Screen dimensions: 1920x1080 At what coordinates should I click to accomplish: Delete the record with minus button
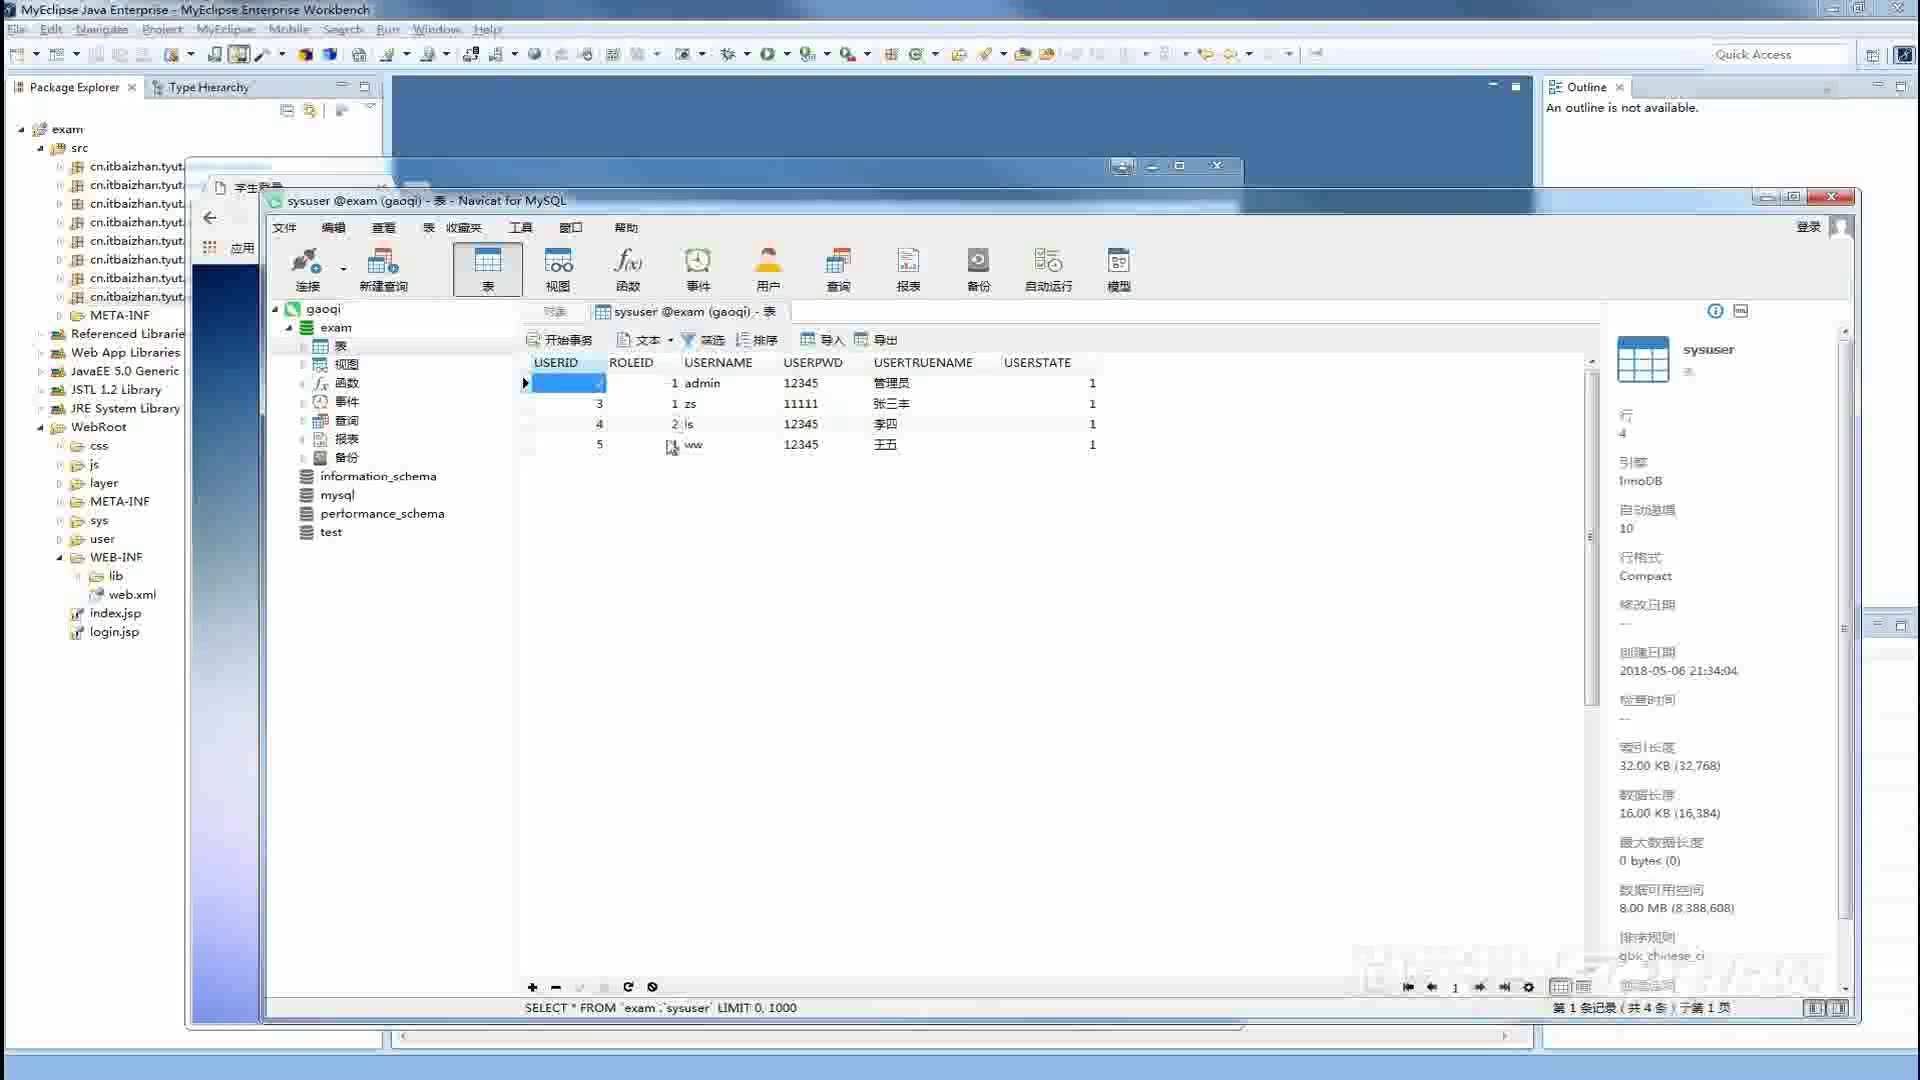pos(556,987)
